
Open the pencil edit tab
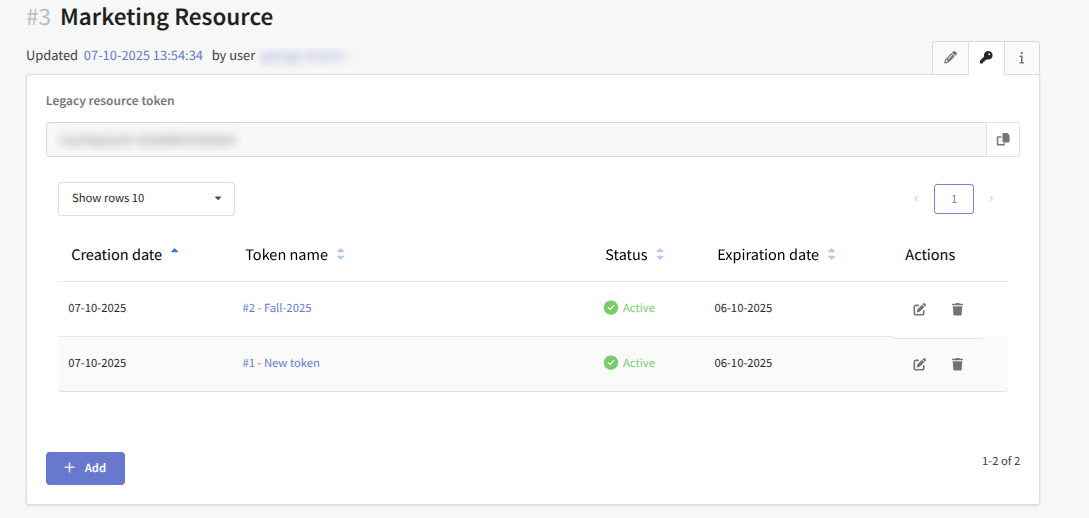(x=950, y=58)
